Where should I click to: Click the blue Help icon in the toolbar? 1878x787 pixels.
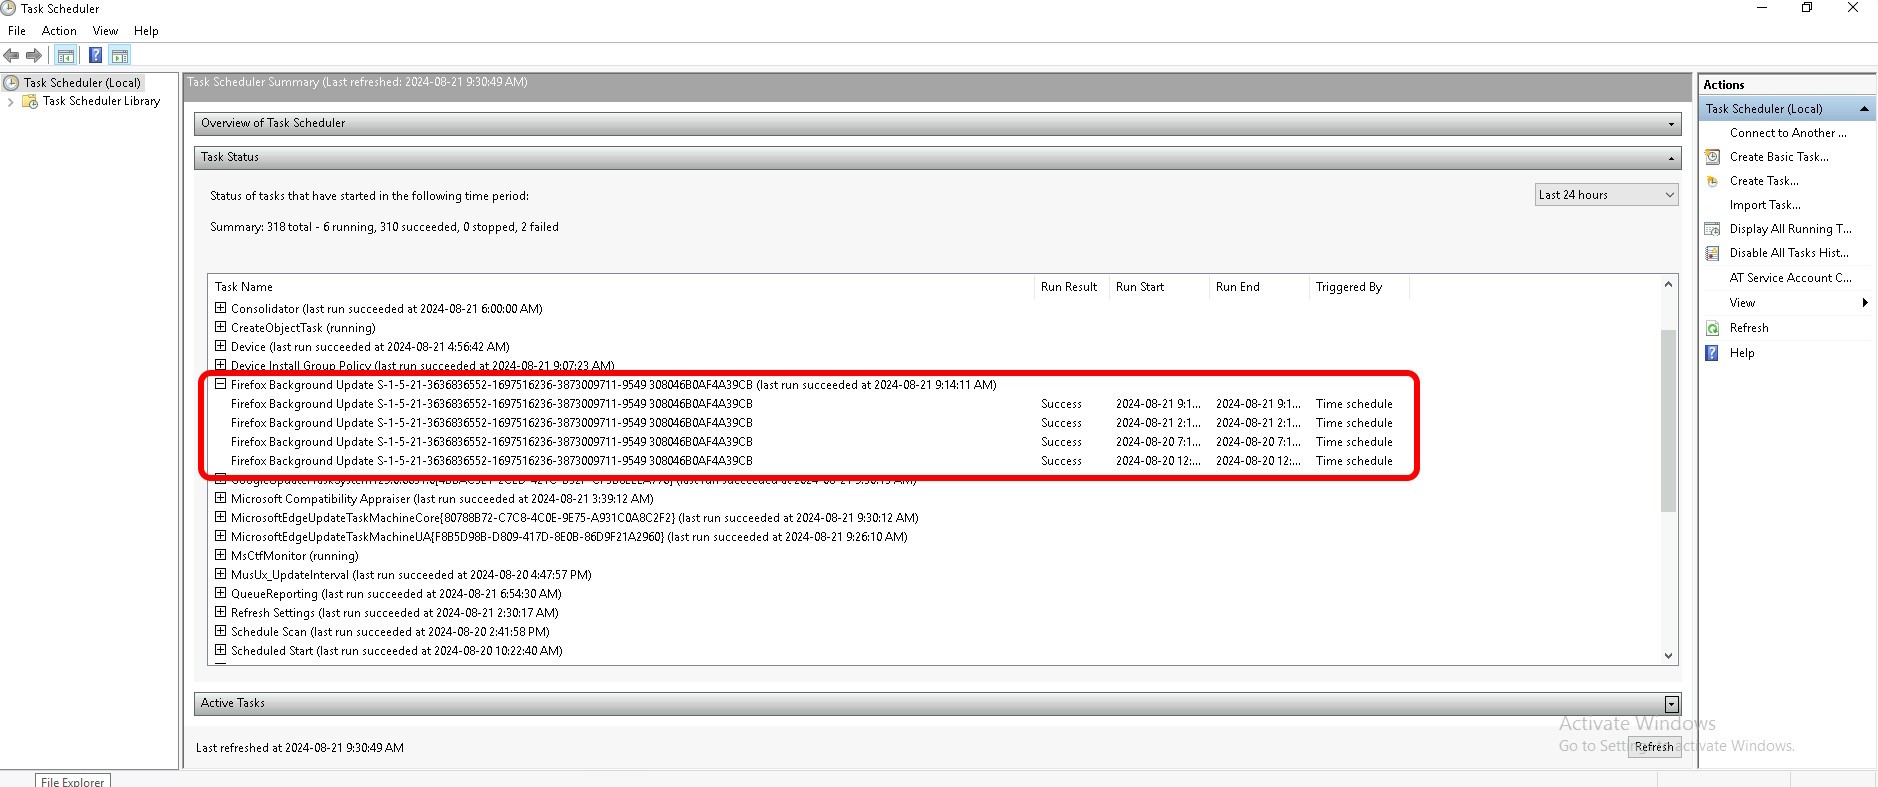pyautogui.click(x=95, y=56)
